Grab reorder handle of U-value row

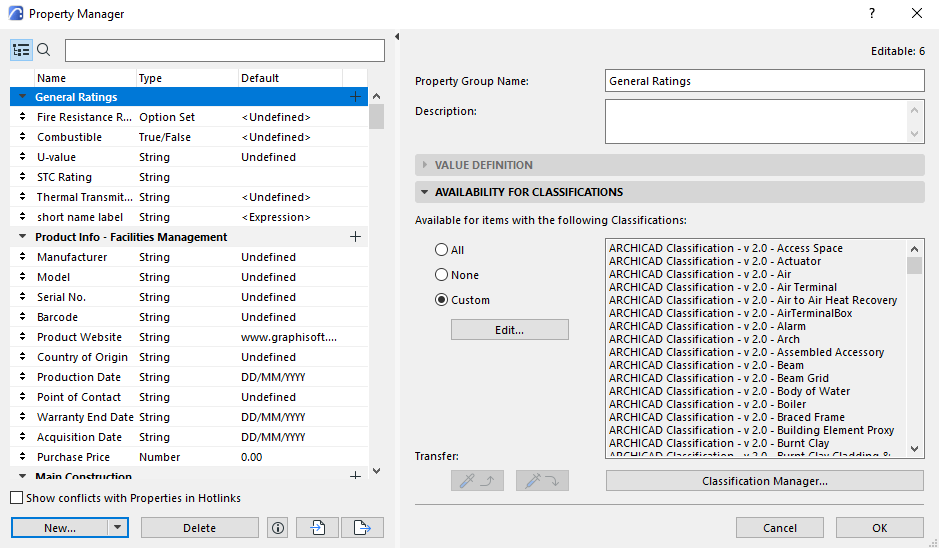point(22,157)
